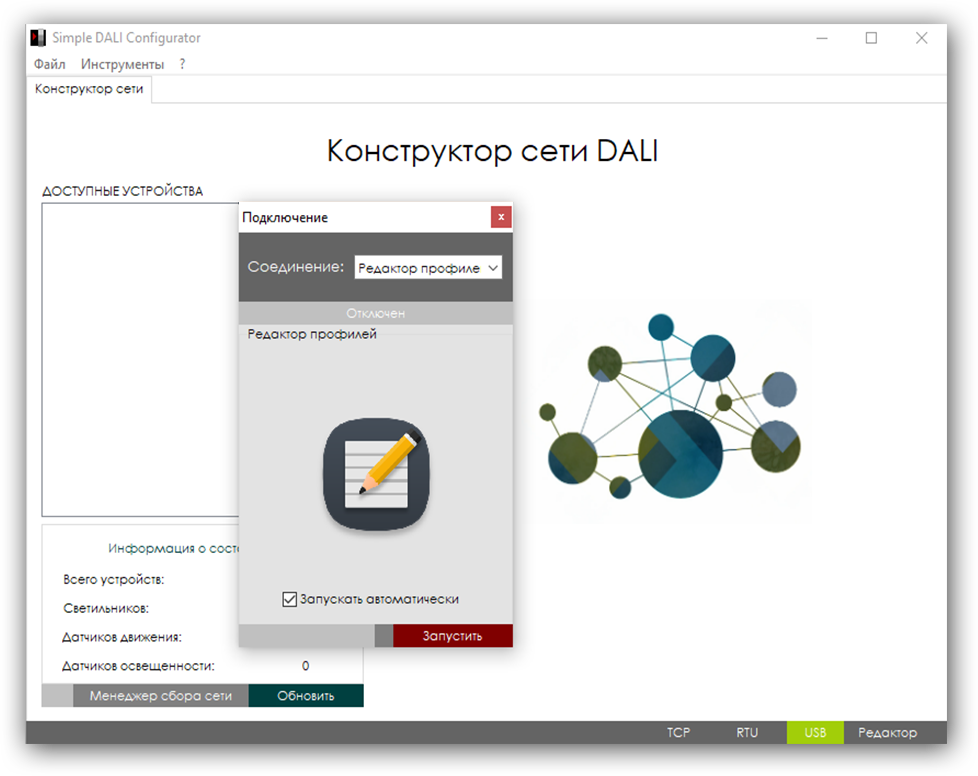Click the Датчиков движения: label
The image size is (978, 776).
122,637
